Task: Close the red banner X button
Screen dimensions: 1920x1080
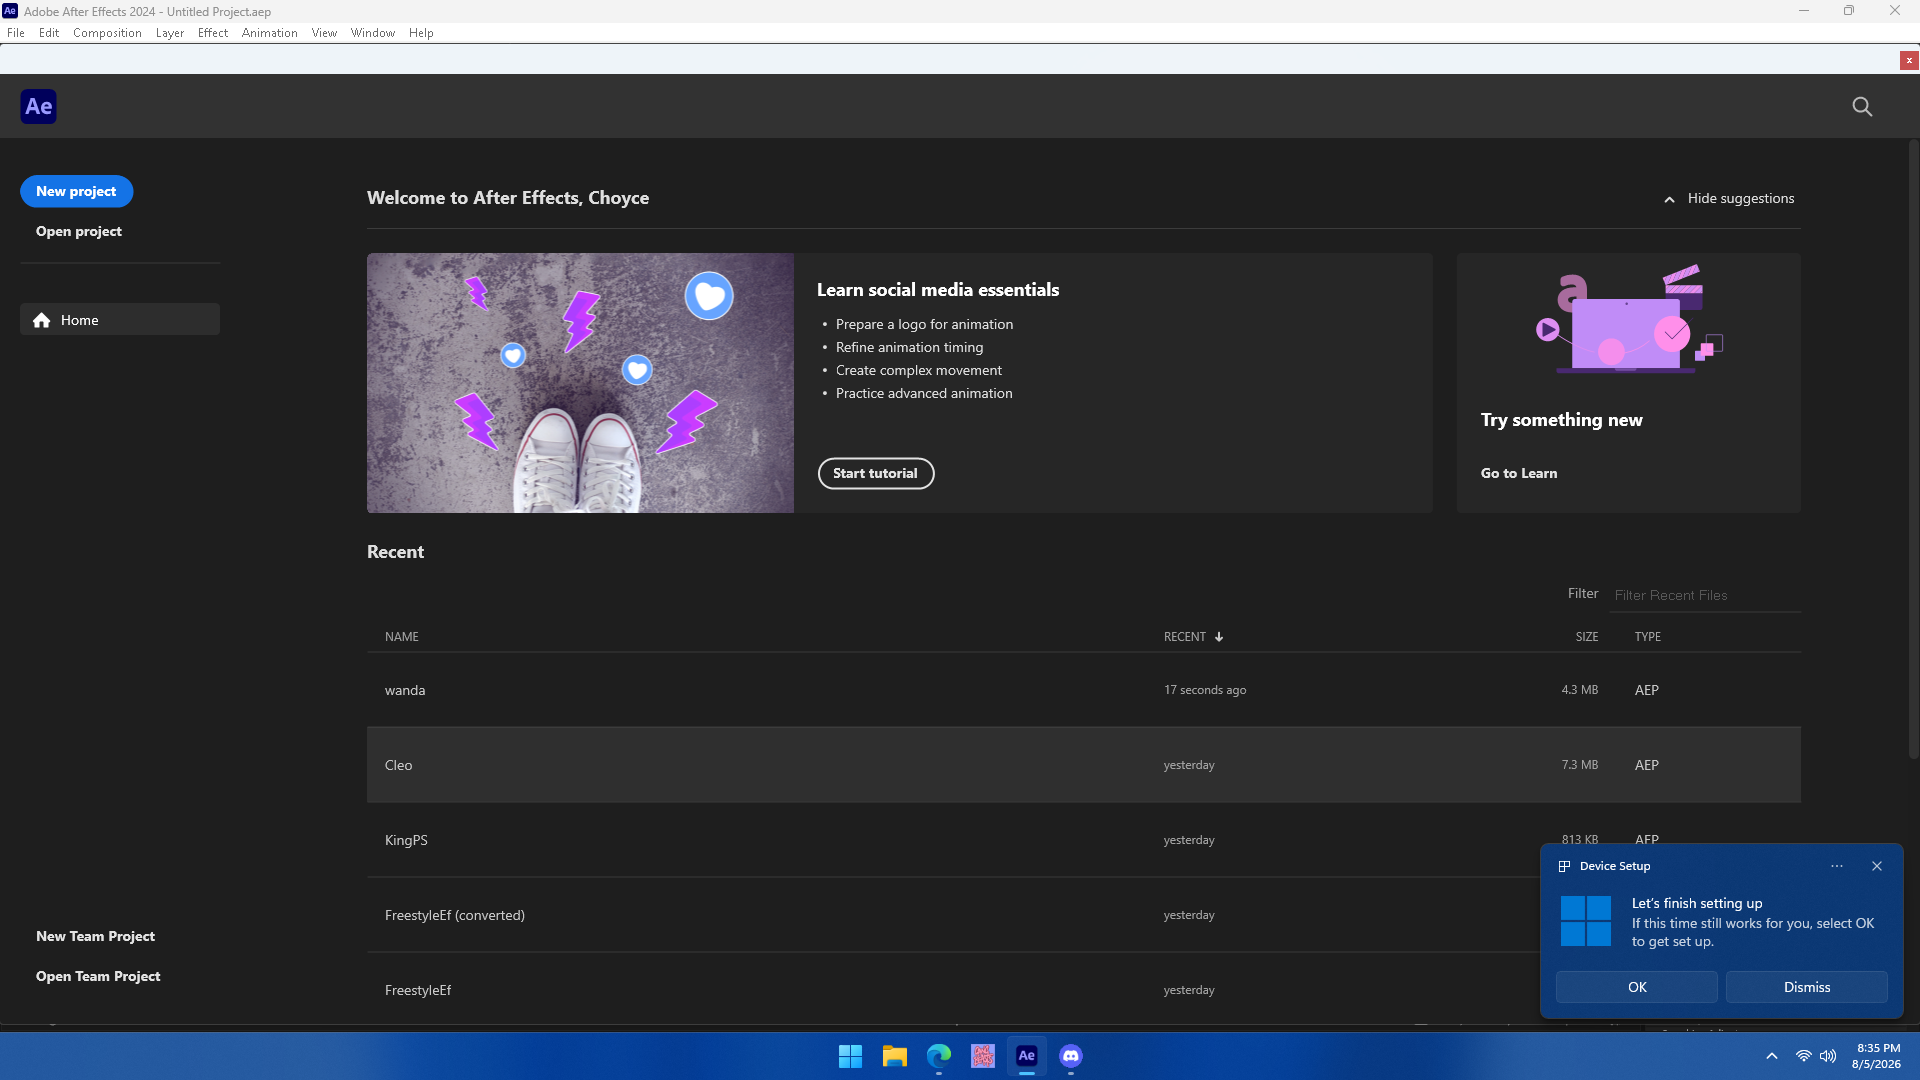Action: click(1909, 60)
